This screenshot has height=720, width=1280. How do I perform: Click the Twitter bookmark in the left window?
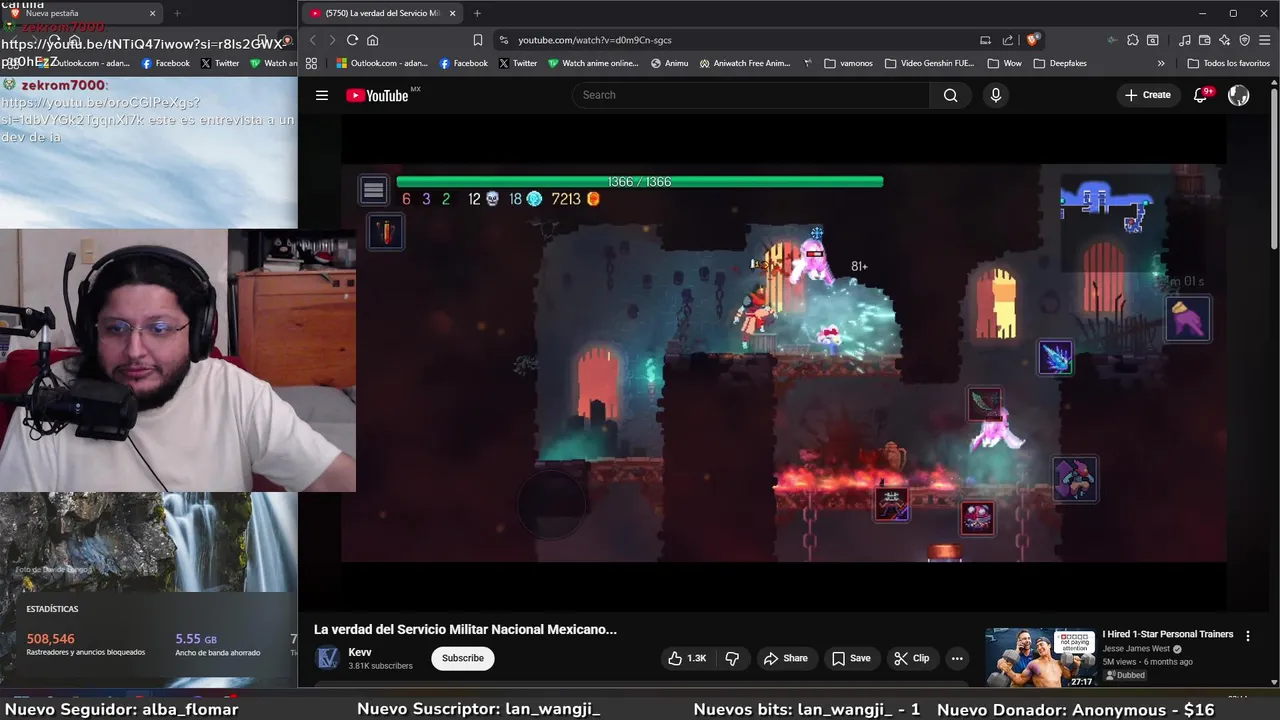click(220, 63)
